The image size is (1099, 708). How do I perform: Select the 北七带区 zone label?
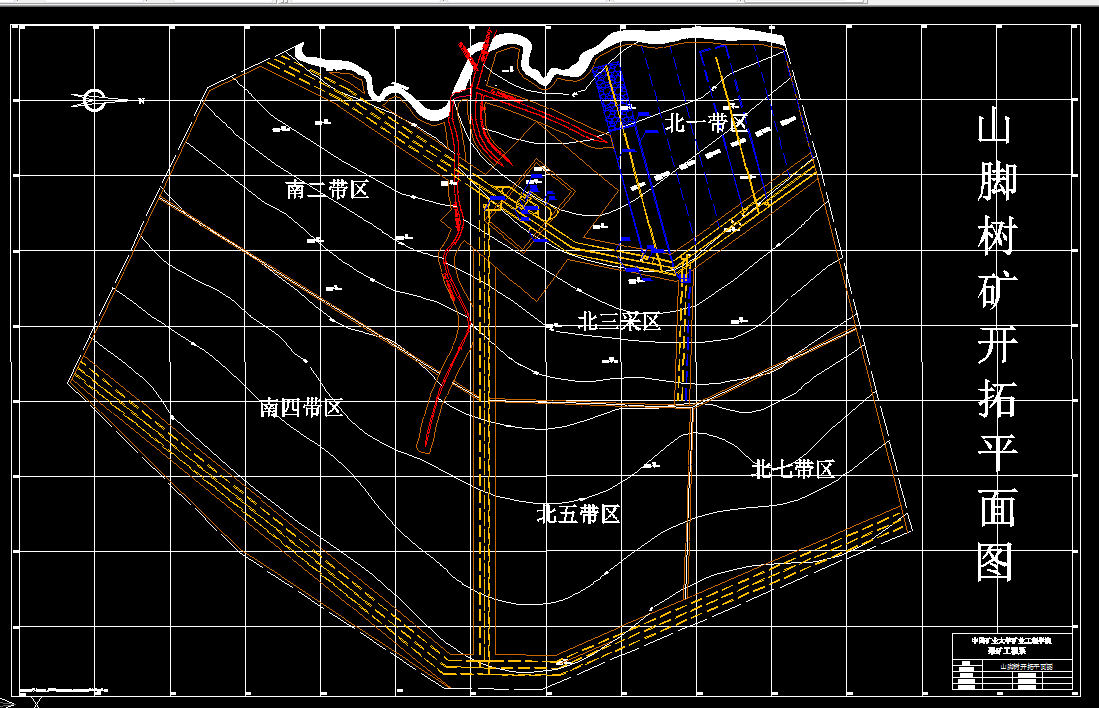(793, 468)
